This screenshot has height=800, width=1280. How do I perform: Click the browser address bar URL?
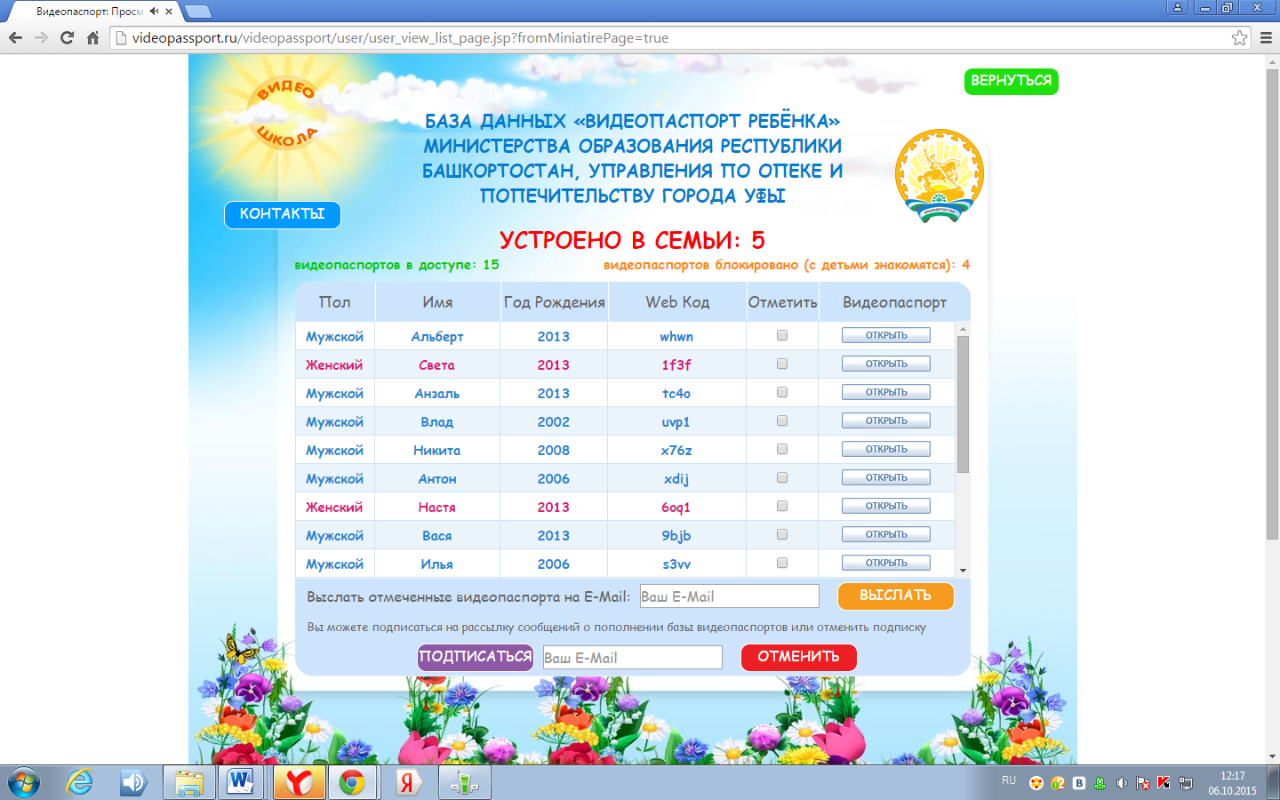400,38
